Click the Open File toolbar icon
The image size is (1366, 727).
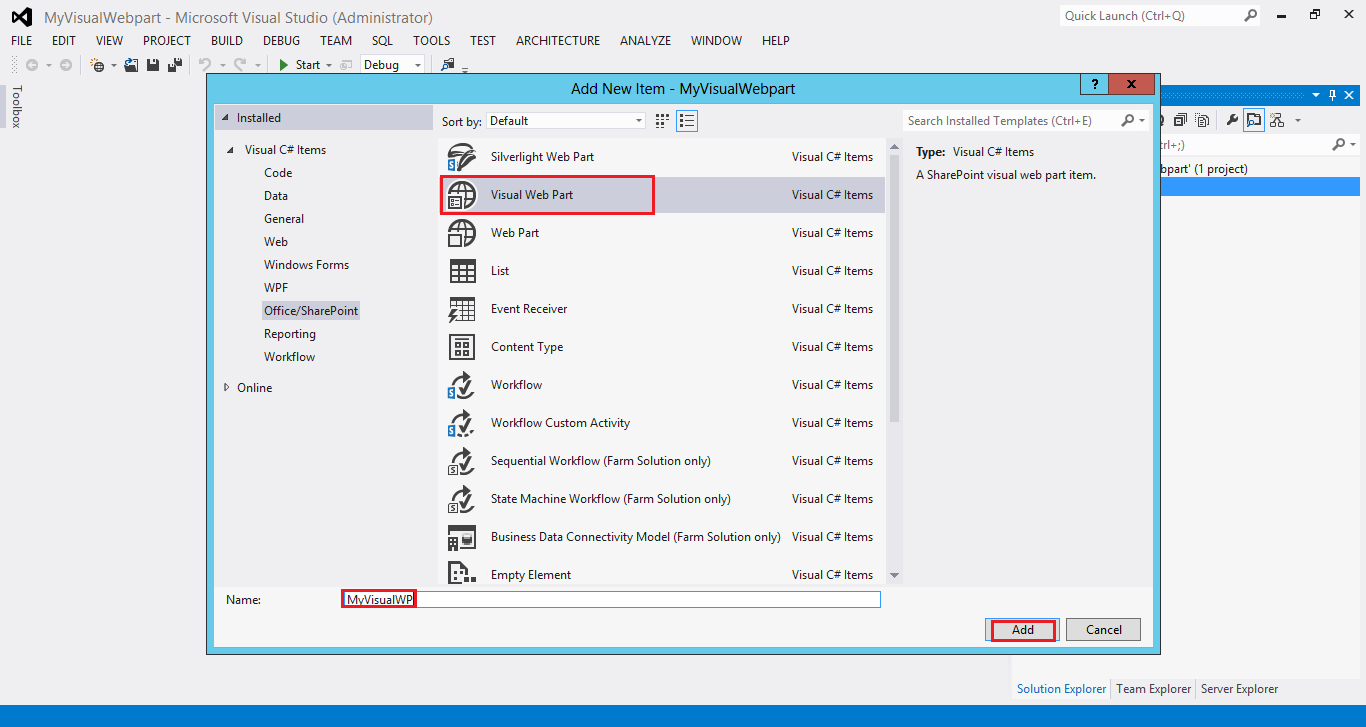point(131,65)
